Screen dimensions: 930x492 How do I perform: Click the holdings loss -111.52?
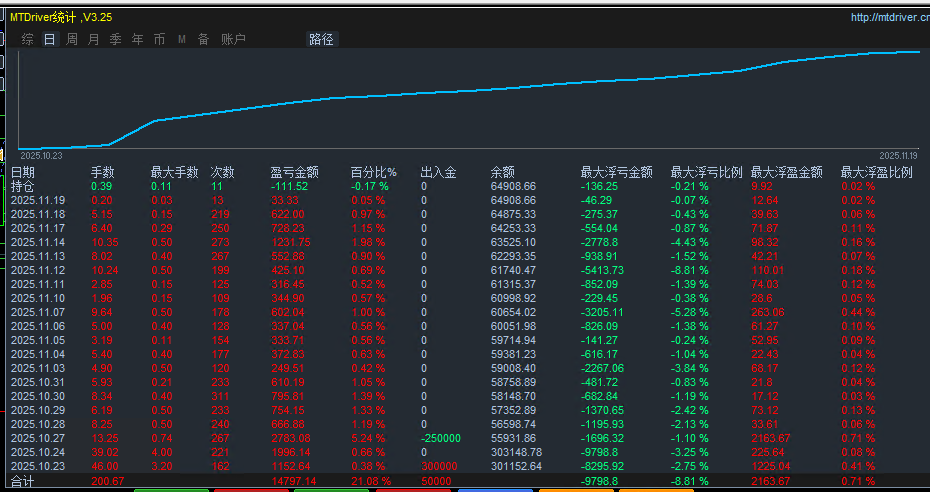tap(289, 186)
